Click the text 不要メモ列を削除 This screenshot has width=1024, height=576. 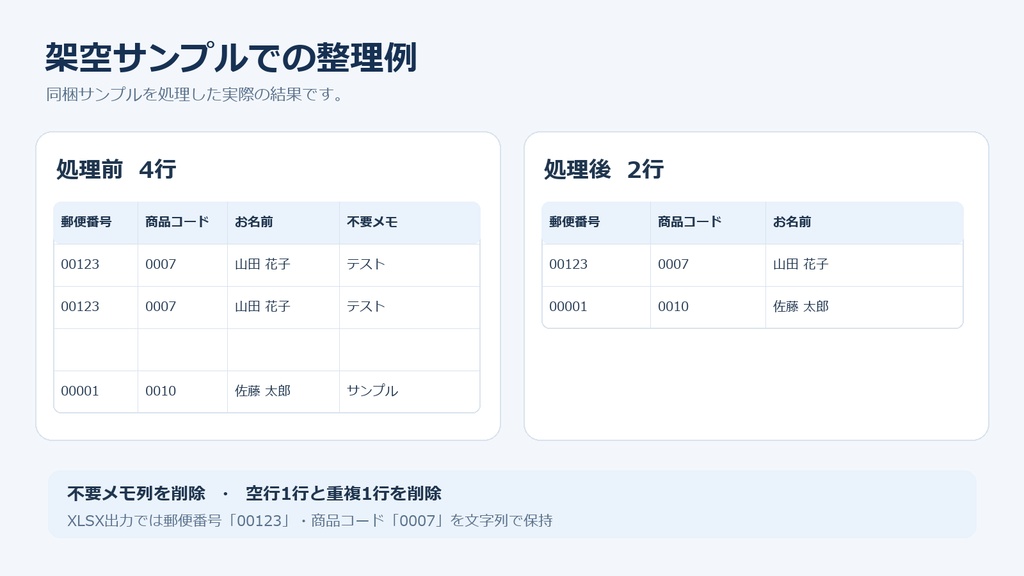click(x=136, y=494)
